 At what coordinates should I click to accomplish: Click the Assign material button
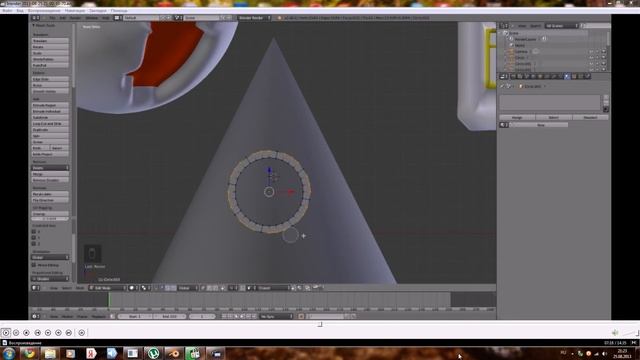point(517,118)
